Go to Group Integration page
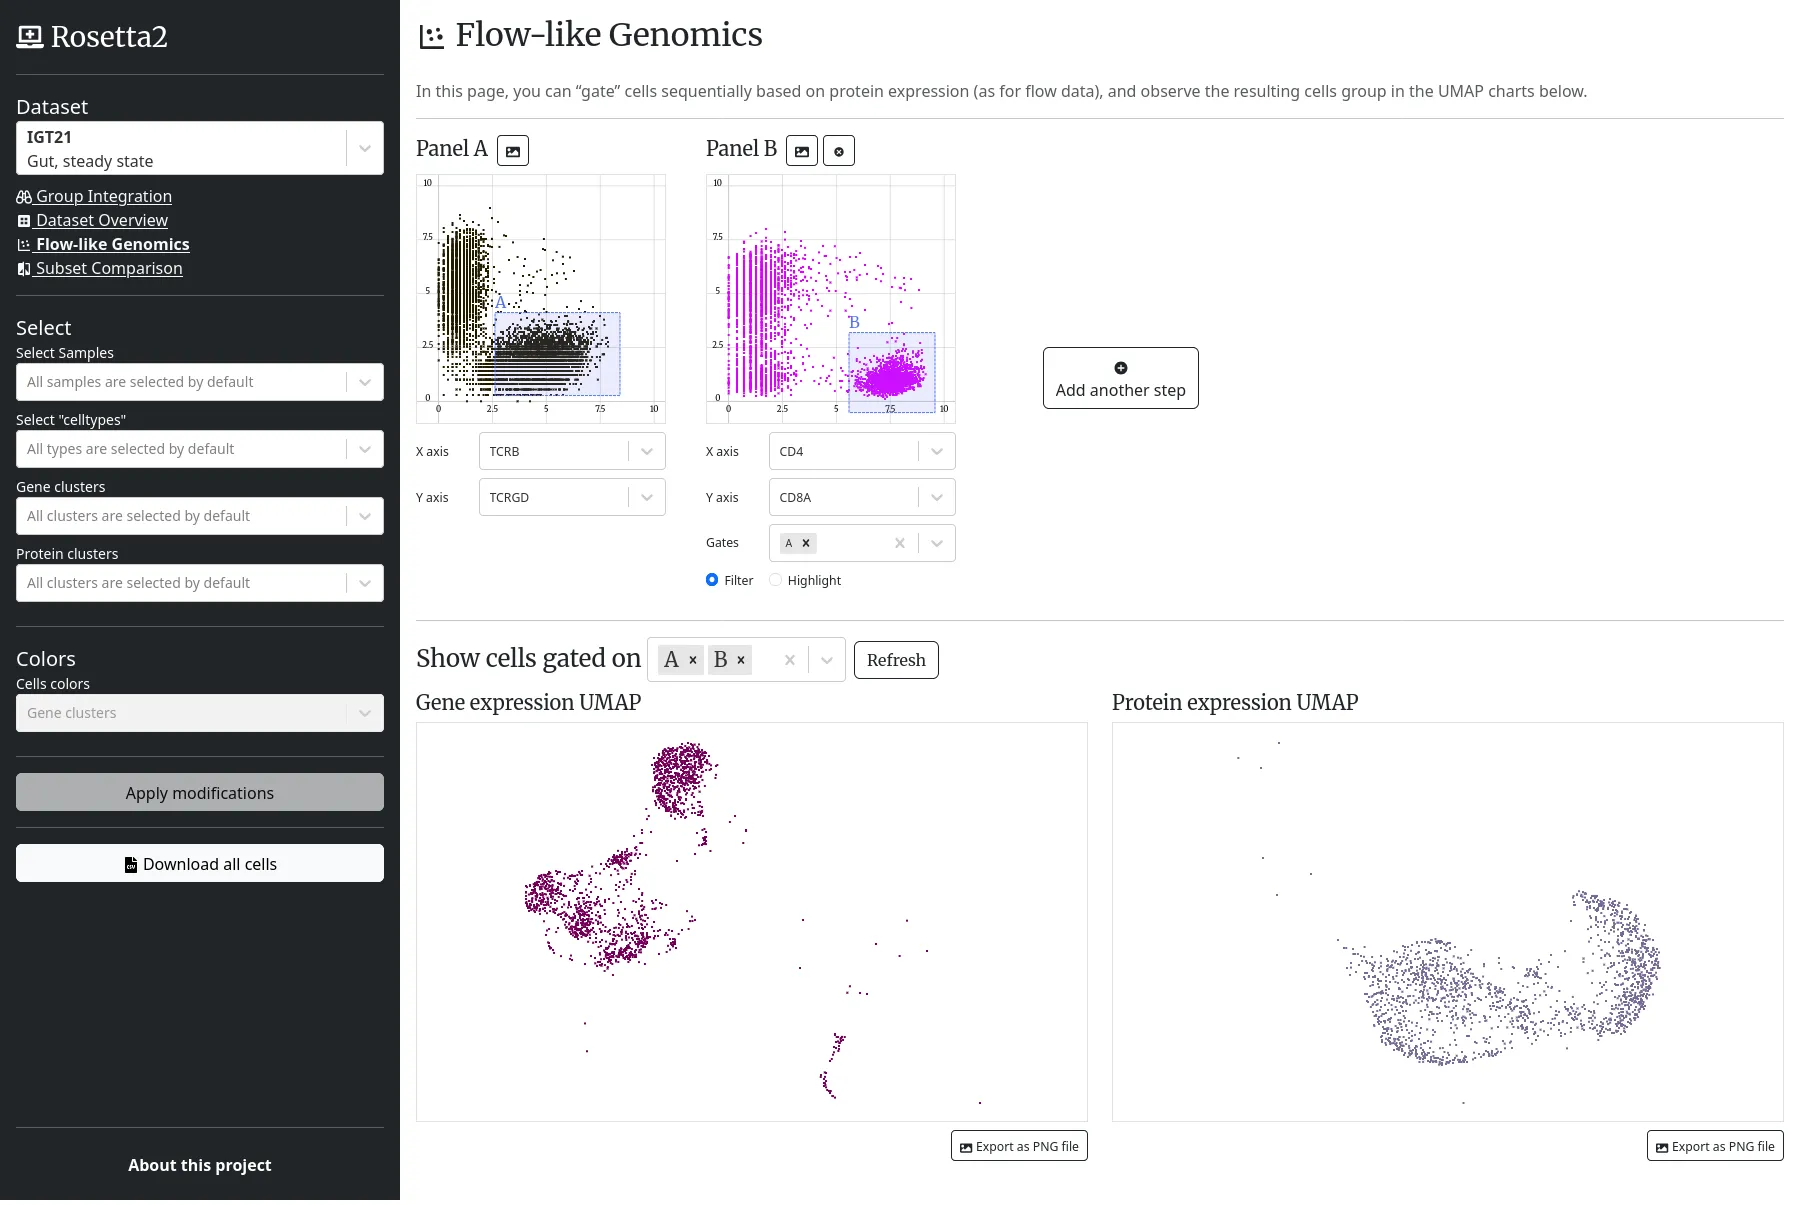Screen dimensions: 1800x1205 tap(104, 196)
